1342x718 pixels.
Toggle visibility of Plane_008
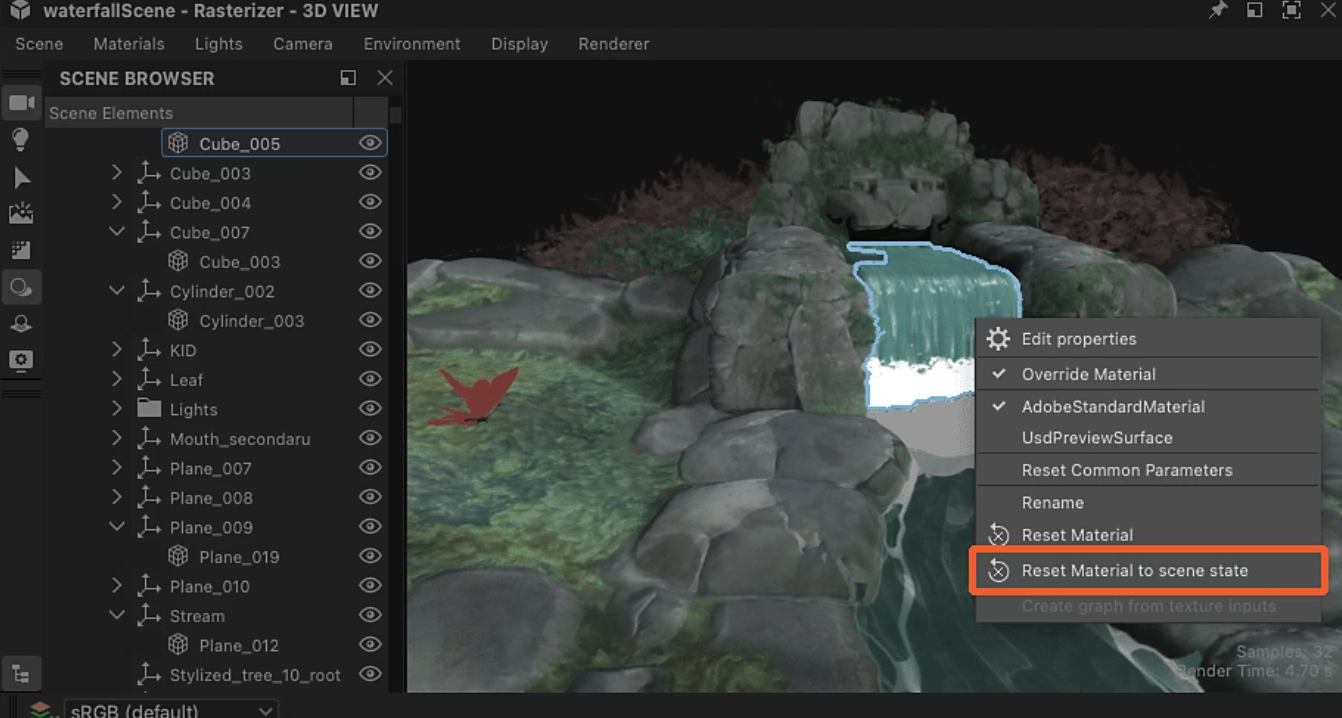coord(370,497)
